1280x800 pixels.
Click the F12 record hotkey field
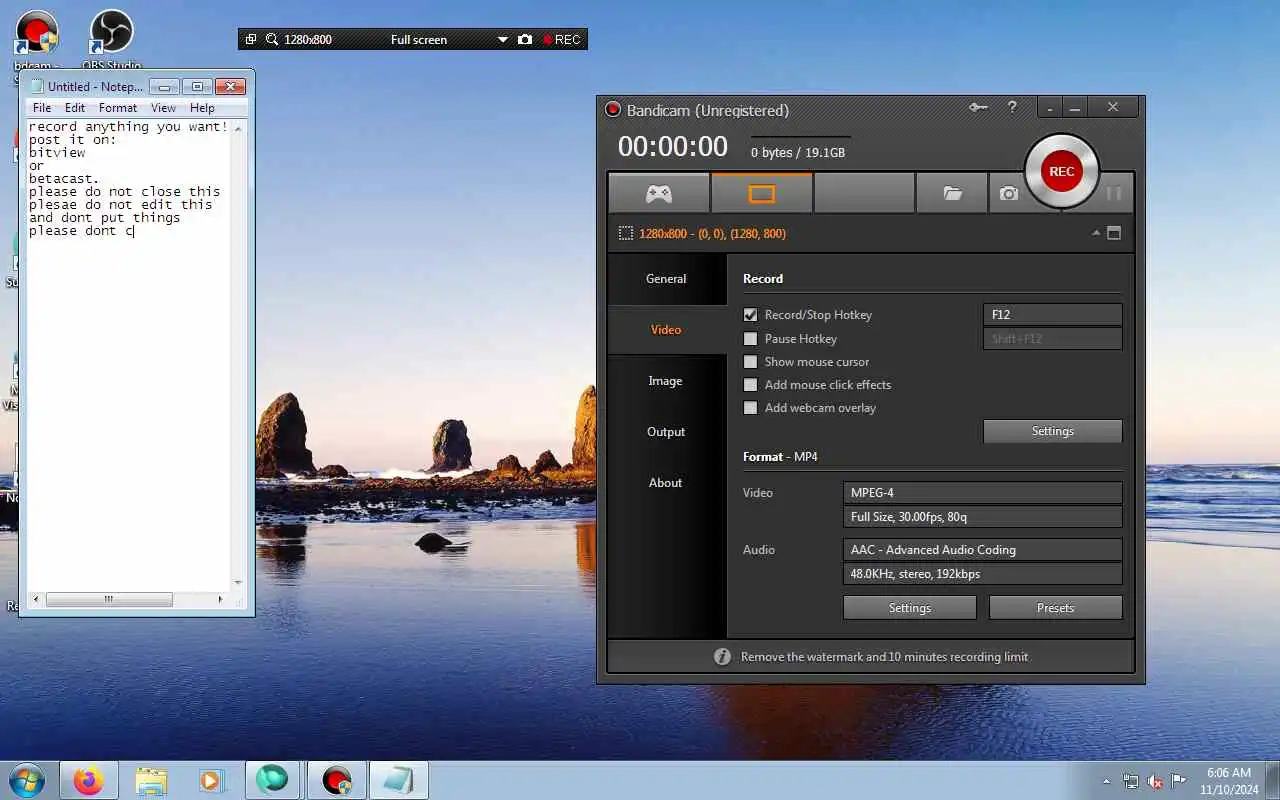1053,314
